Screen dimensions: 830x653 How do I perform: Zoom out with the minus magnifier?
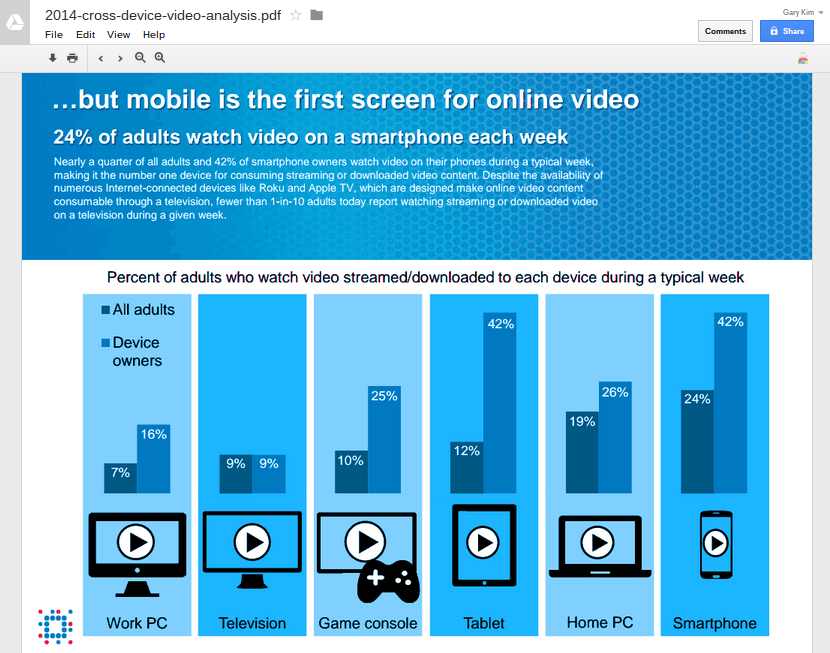point(140,58)
